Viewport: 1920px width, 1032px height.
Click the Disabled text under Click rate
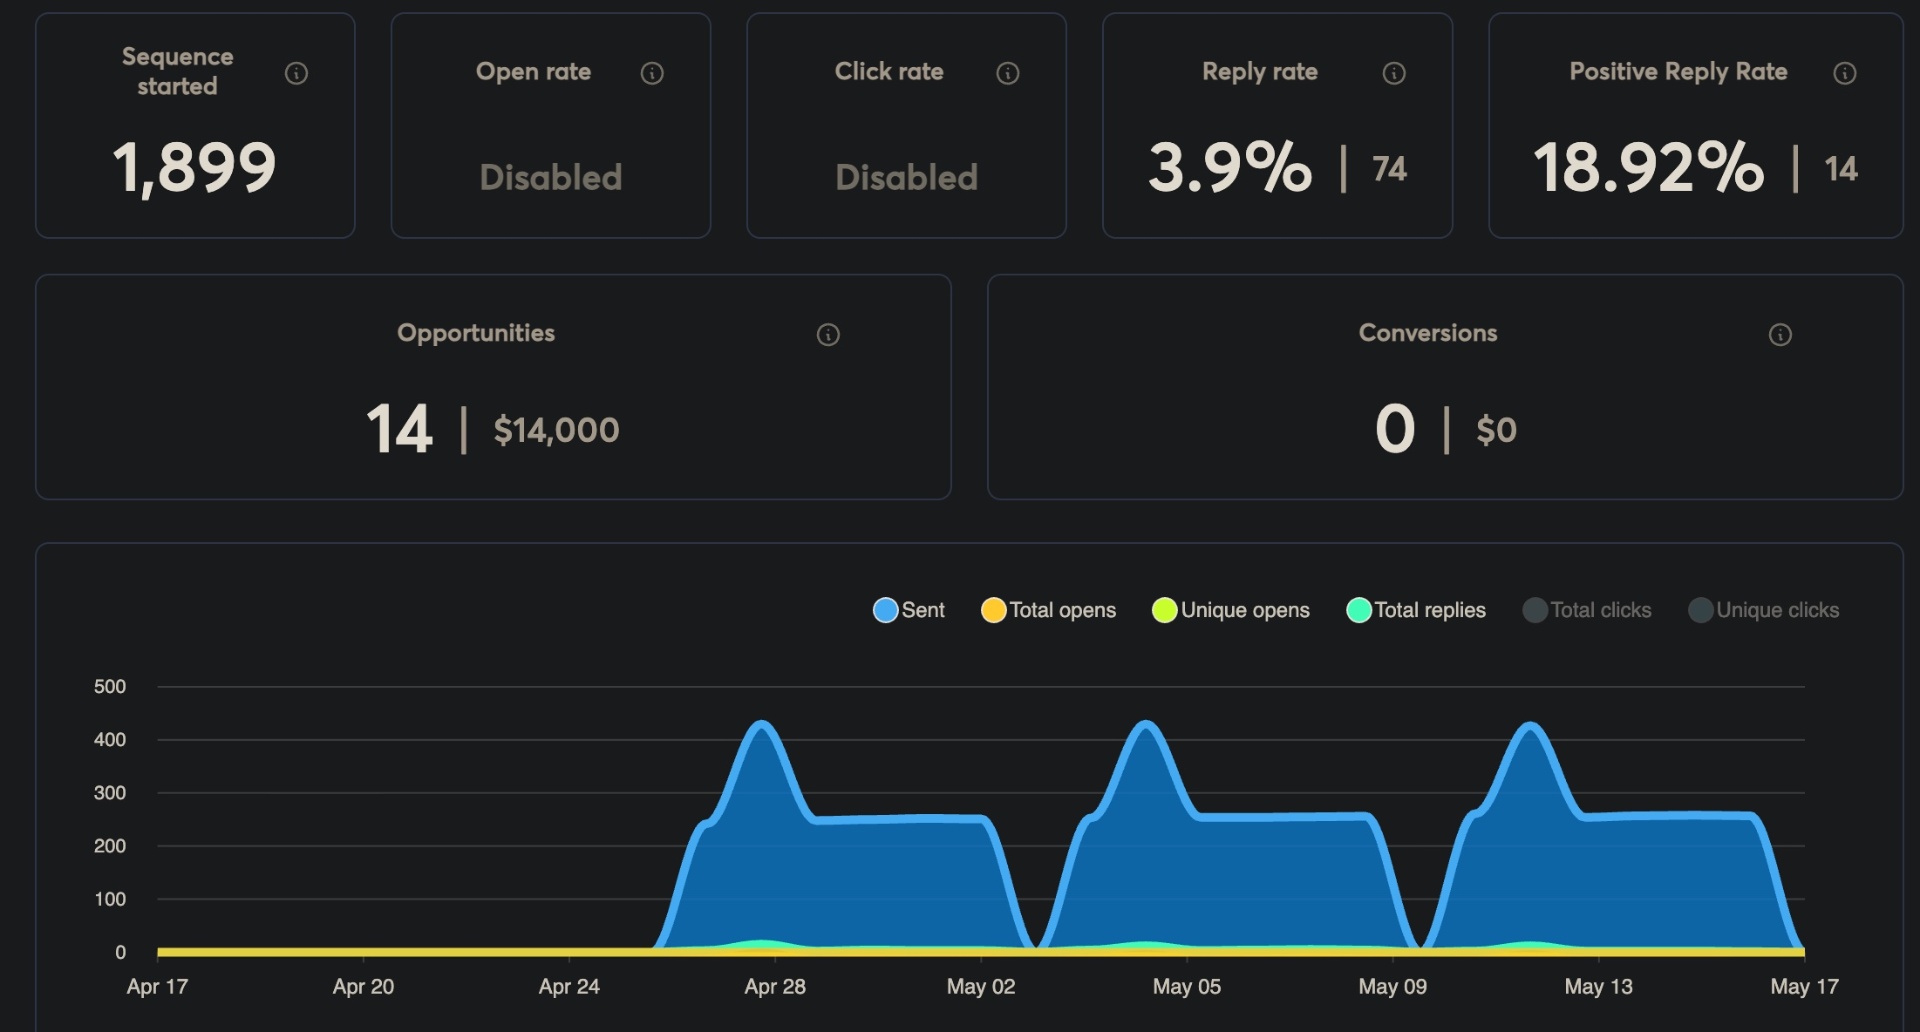907,177
